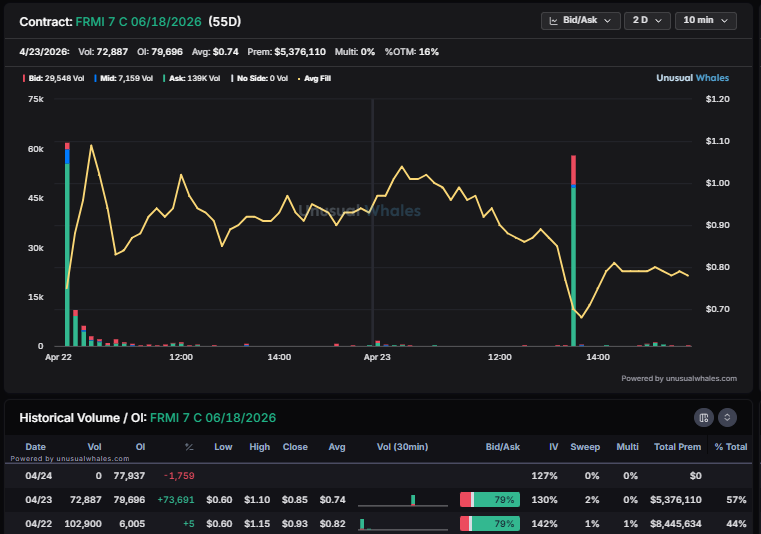Click the Prem: $5,376,110 stat in header
The width and height of the screenshot is (761, 534).
286,52
